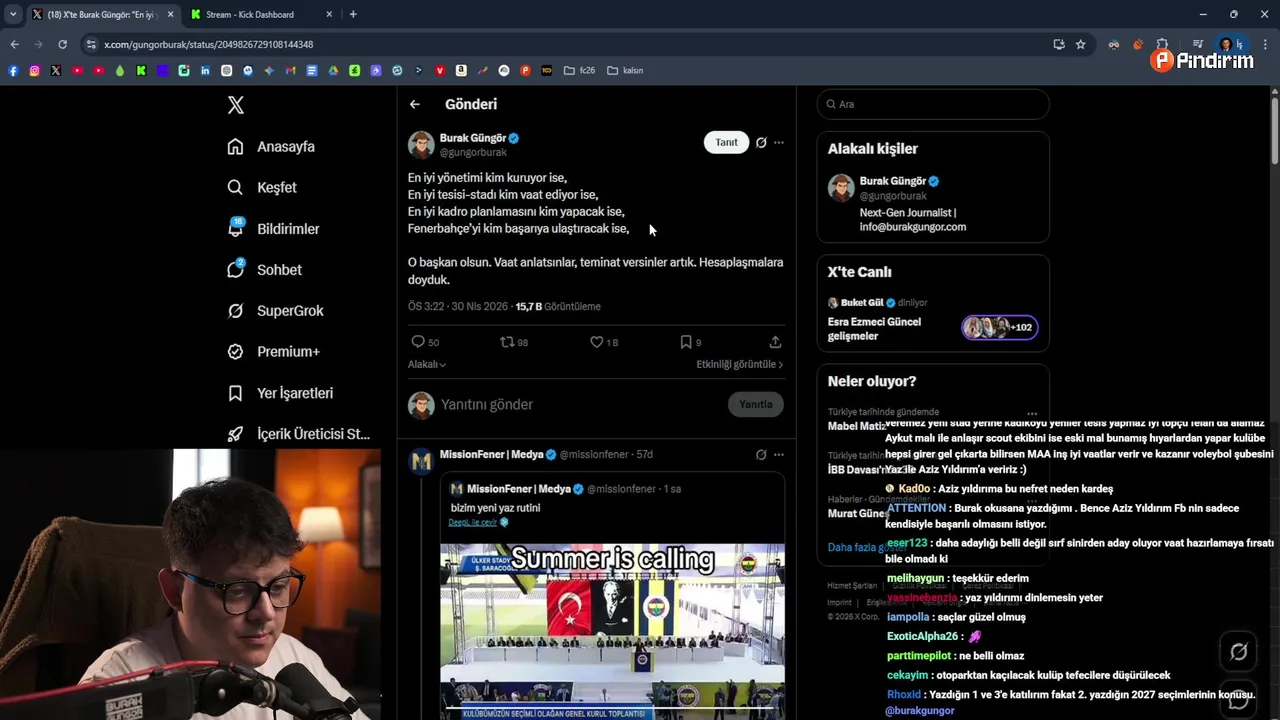Expand the Alakalı sort dropdown
Viewport: 1280px width, 720px height.
(x=427, y=365)
